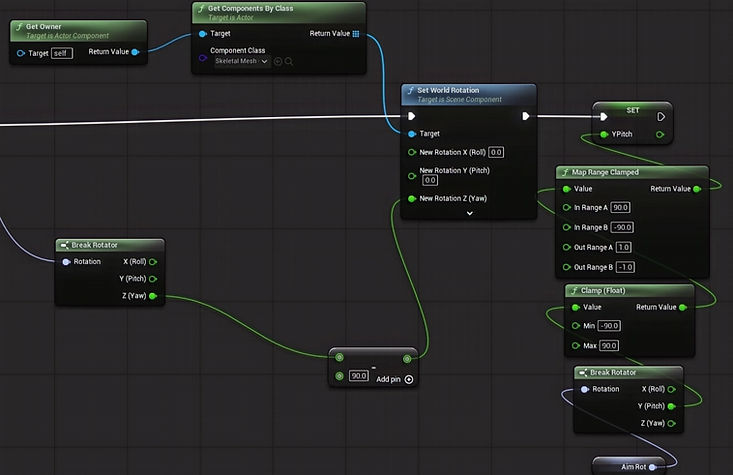Click the In Range A value field
The width and height of the screenshot is (733, 475).
(620, 207)
